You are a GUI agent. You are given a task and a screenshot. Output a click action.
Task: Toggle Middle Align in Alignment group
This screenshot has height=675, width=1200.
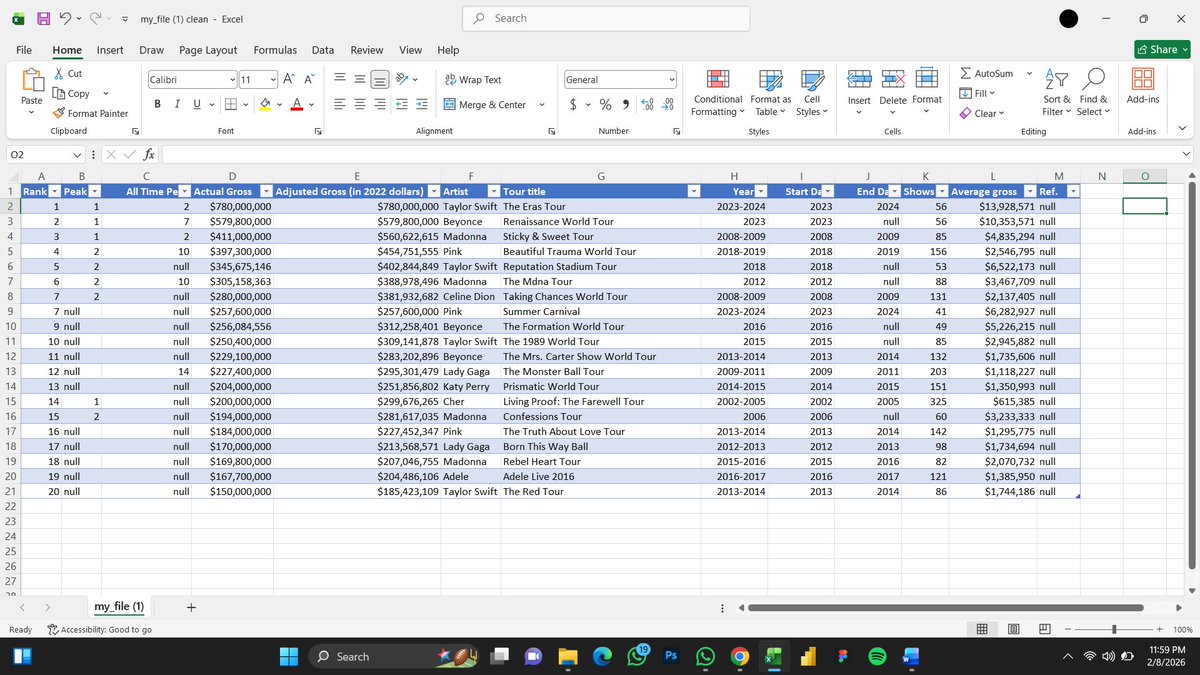tap(359, 79)
